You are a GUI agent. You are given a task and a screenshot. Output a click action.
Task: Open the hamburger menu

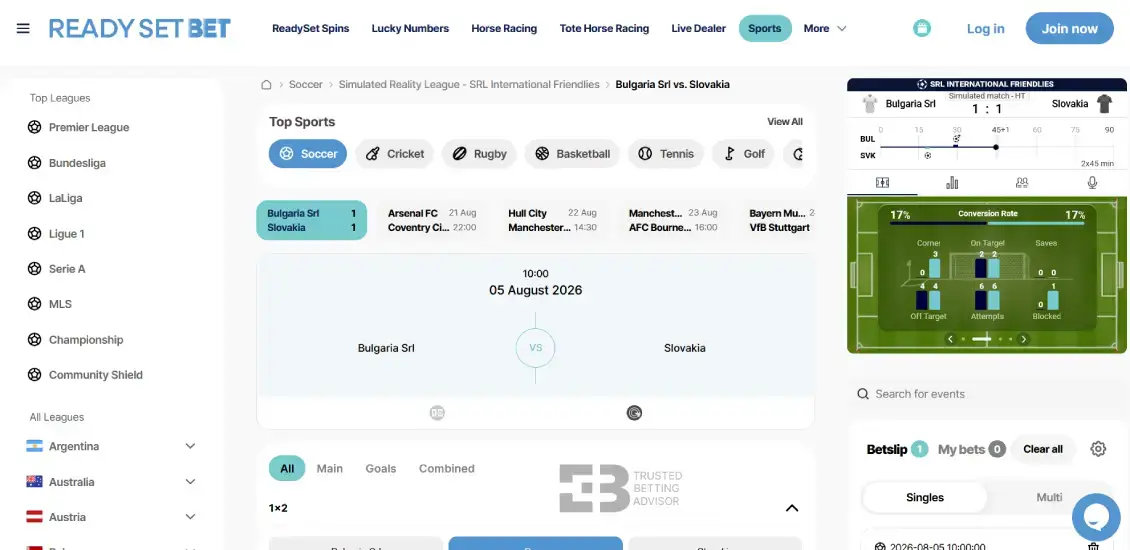23,29
